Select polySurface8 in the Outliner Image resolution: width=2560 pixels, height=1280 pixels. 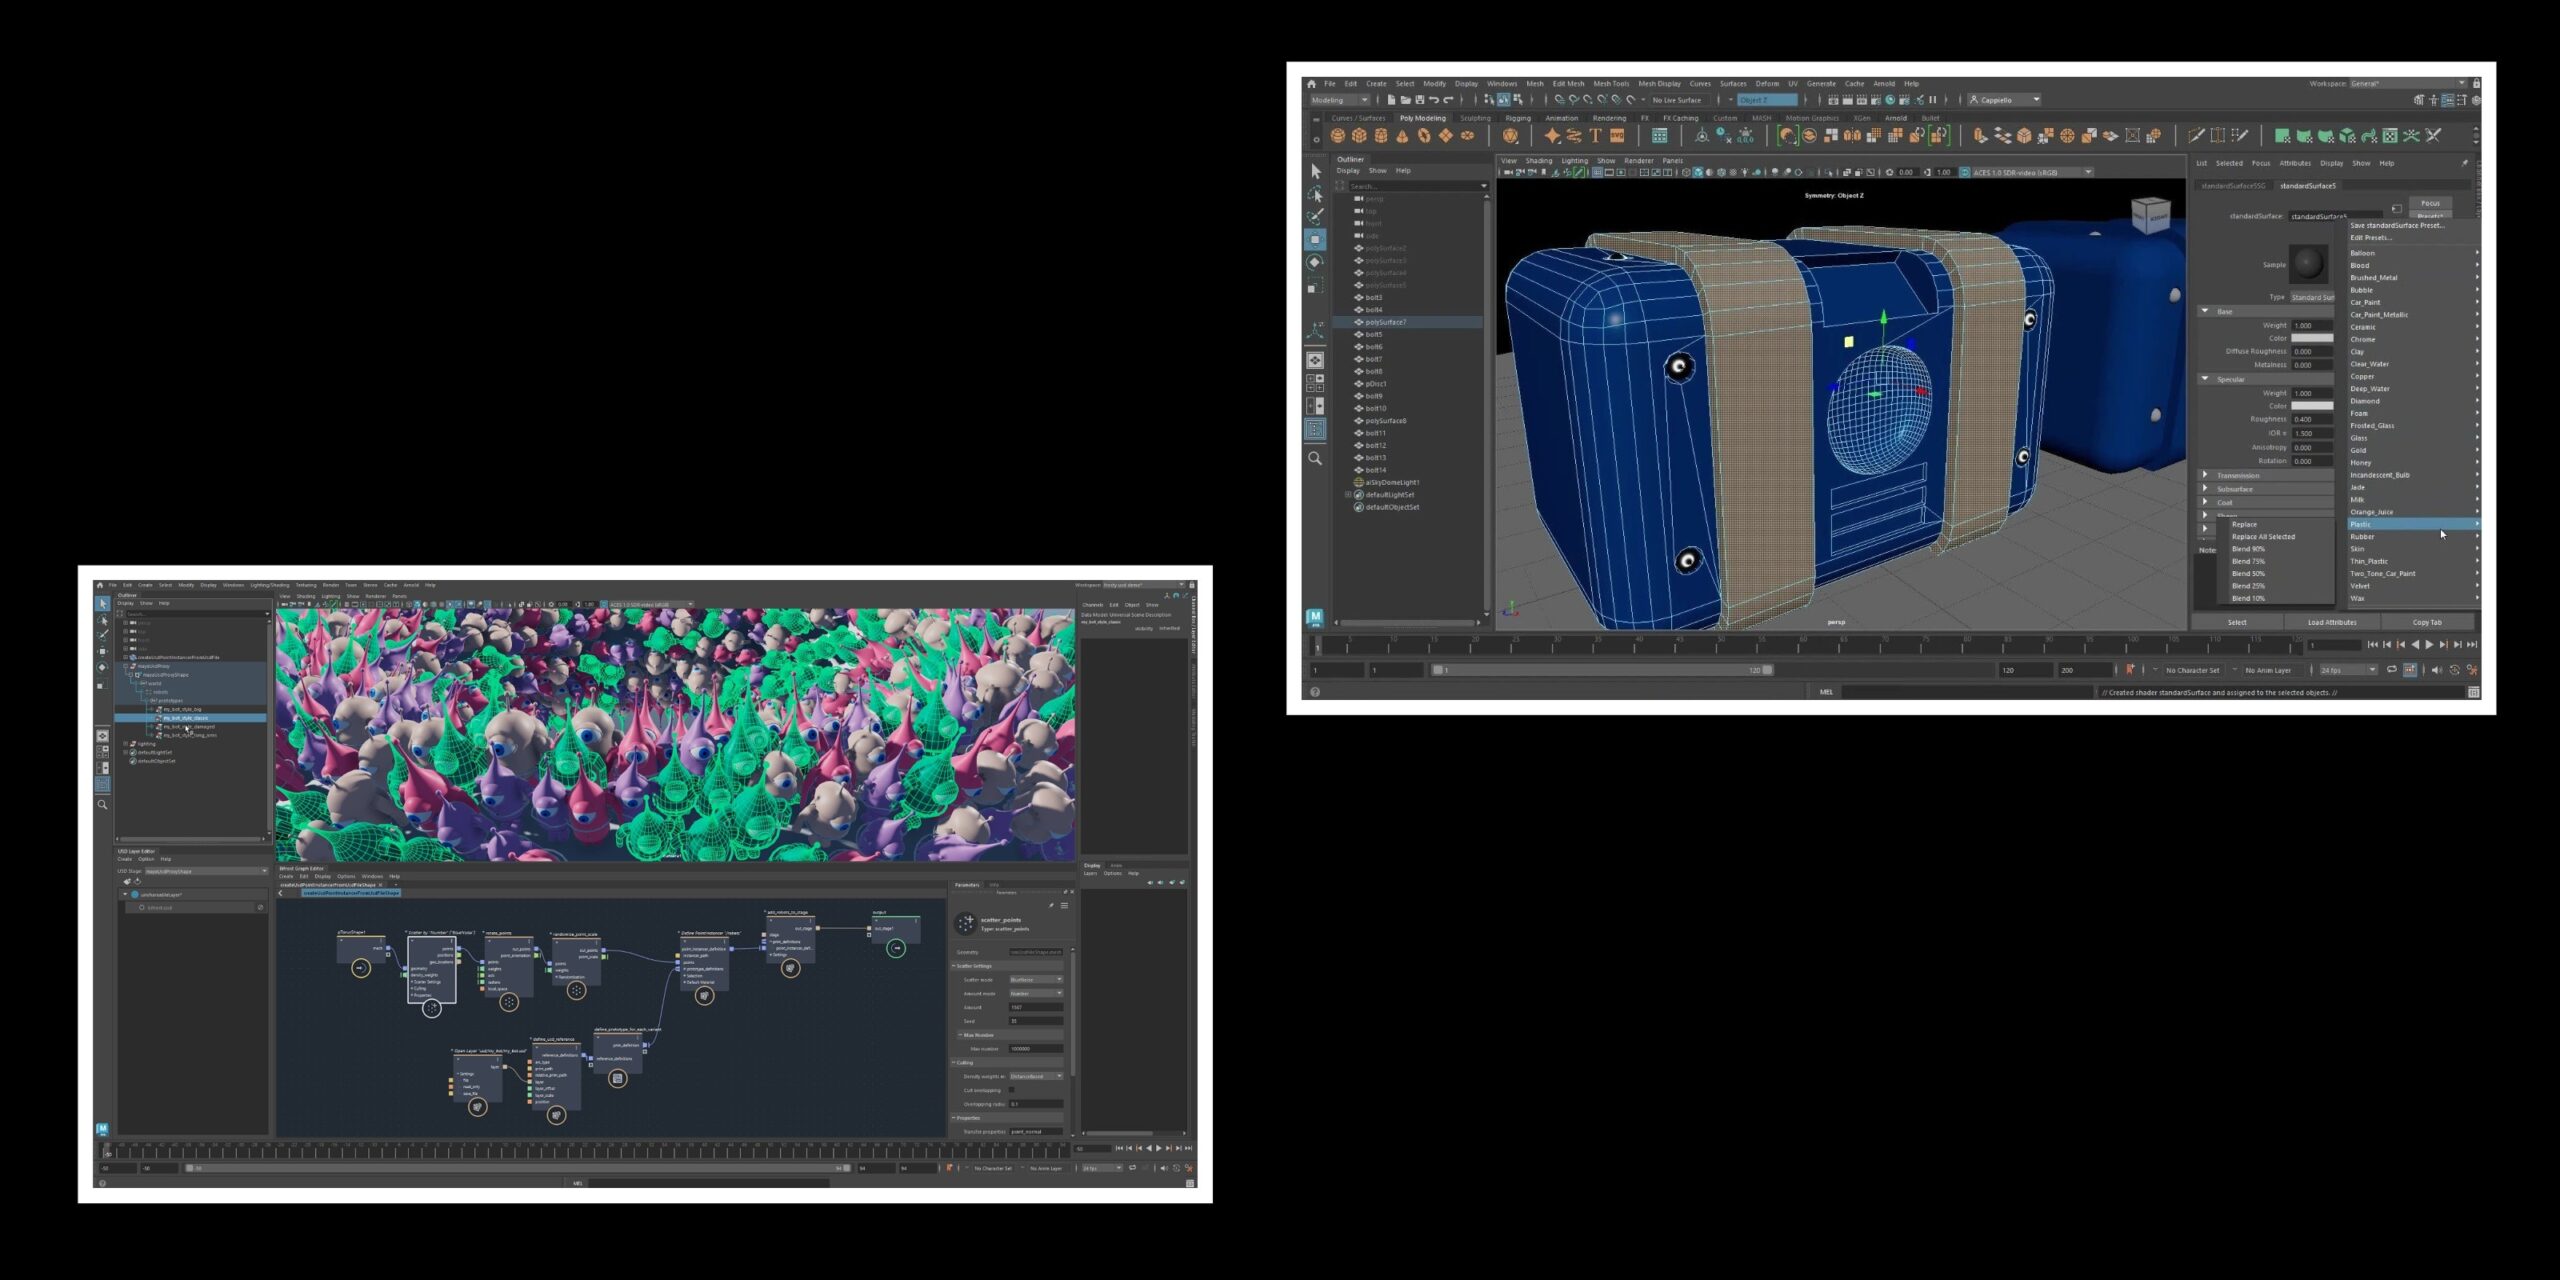click(1386, 421)
